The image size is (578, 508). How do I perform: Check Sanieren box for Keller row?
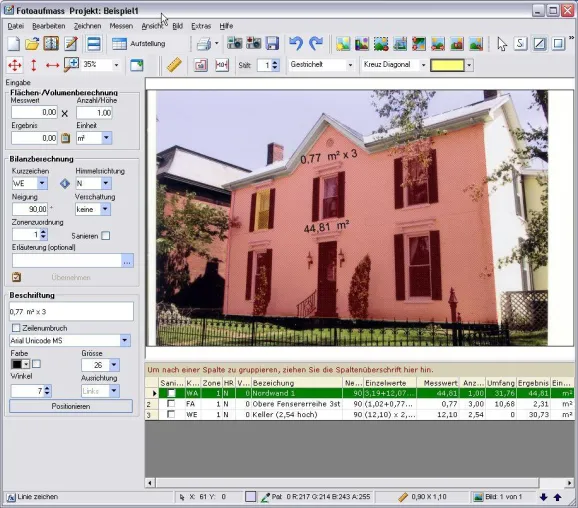171,414
